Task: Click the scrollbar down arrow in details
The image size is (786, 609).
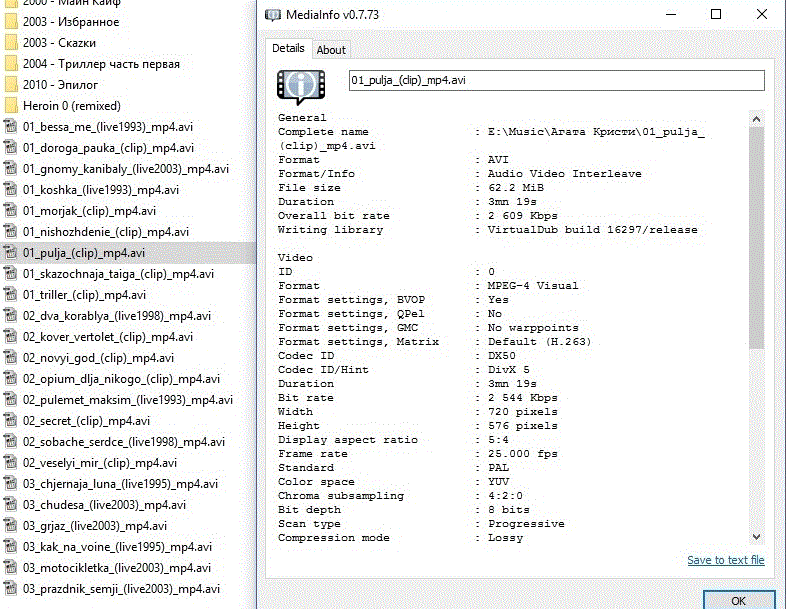Action: 756,537
